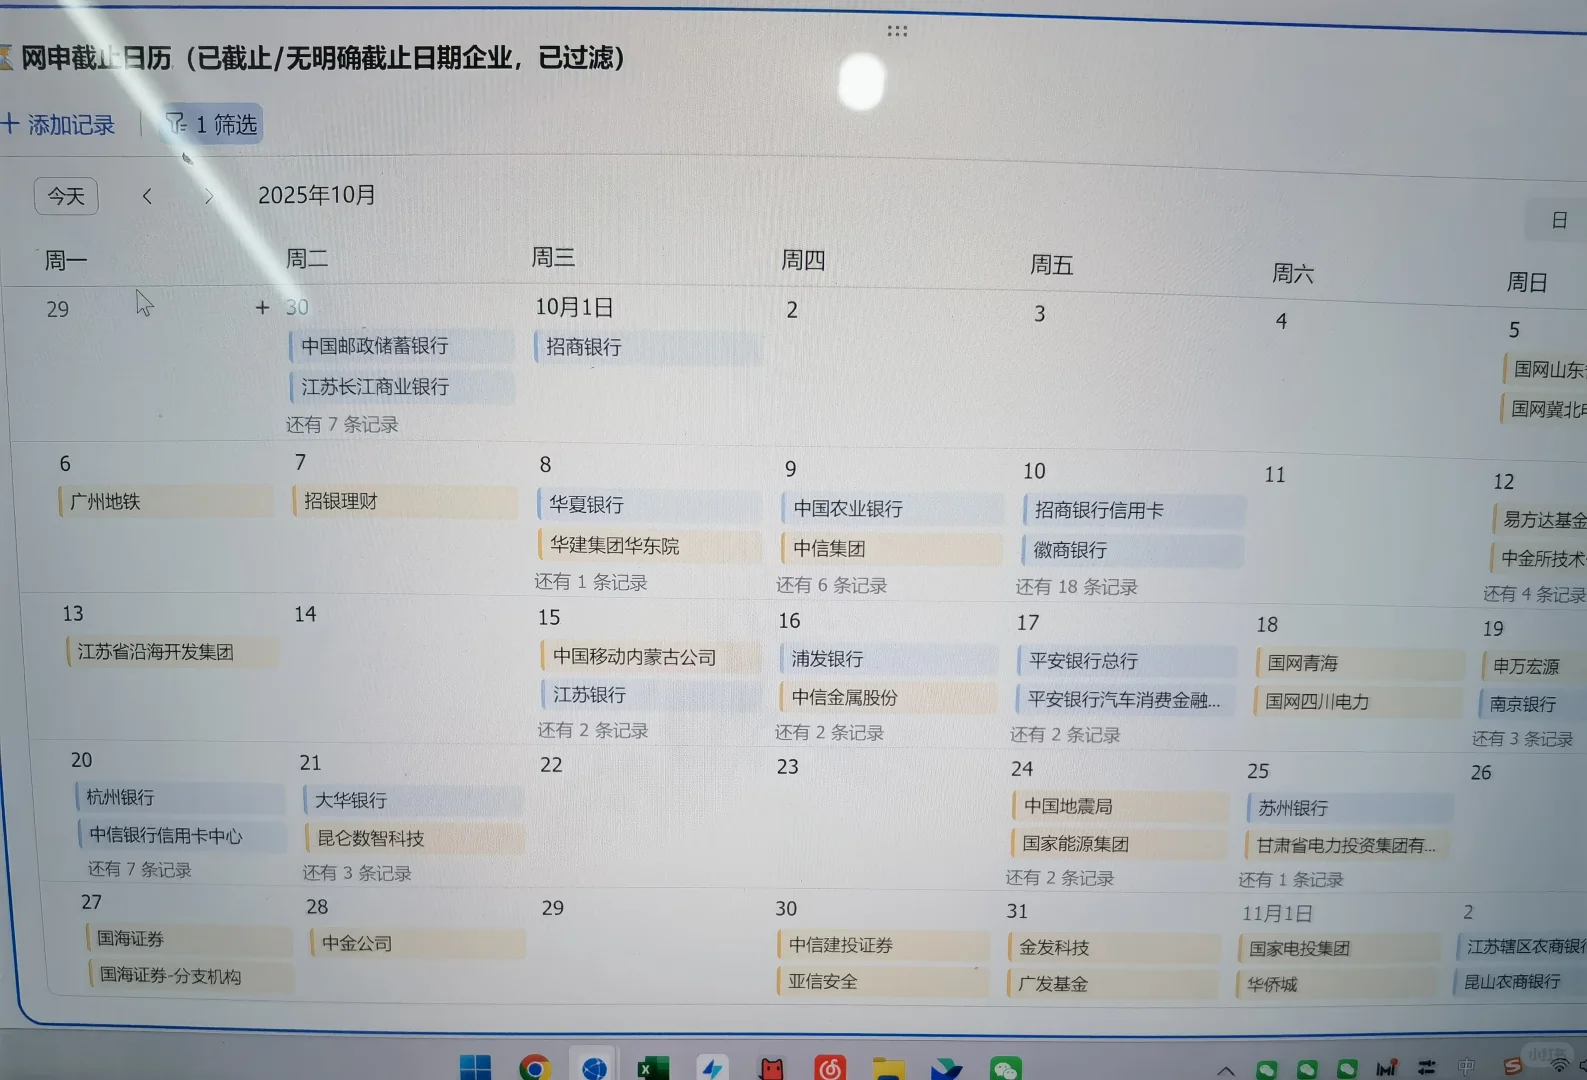Open the 江苏长江商业银行 record
1587x1080 pixels.
click(402, 387)
